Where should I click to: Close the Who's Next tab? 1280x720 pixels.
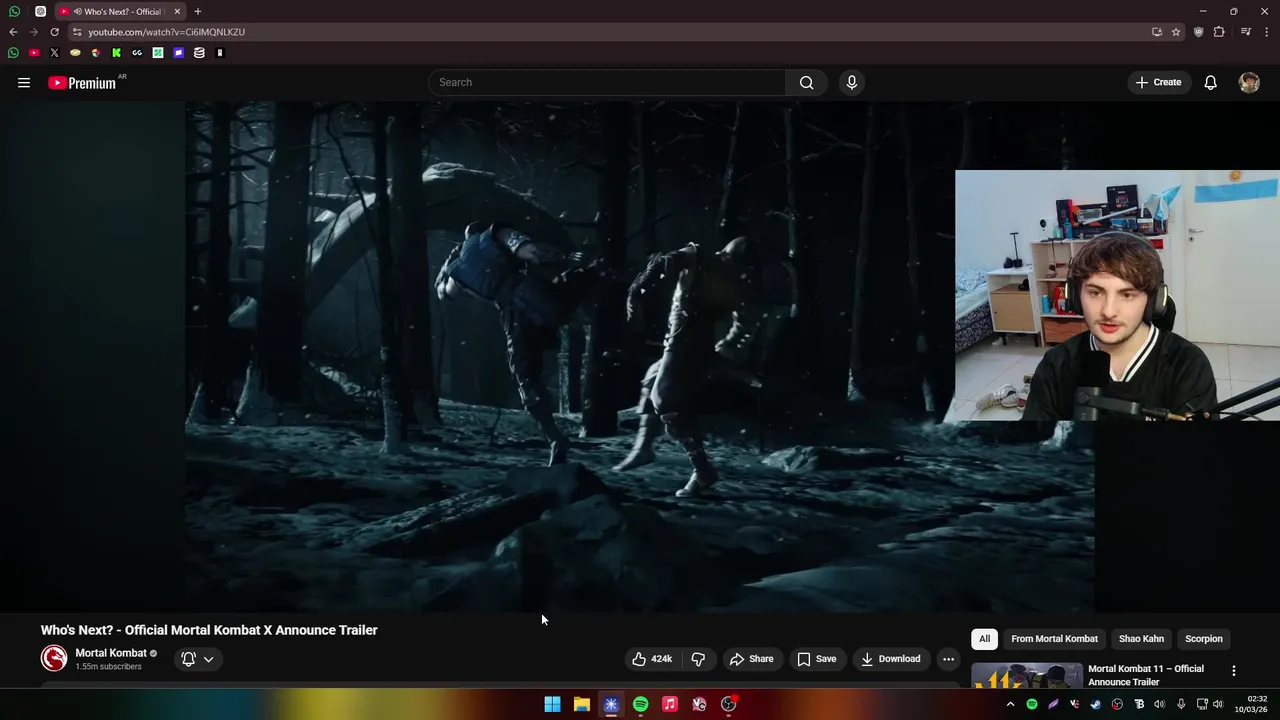tap(177, 11)
